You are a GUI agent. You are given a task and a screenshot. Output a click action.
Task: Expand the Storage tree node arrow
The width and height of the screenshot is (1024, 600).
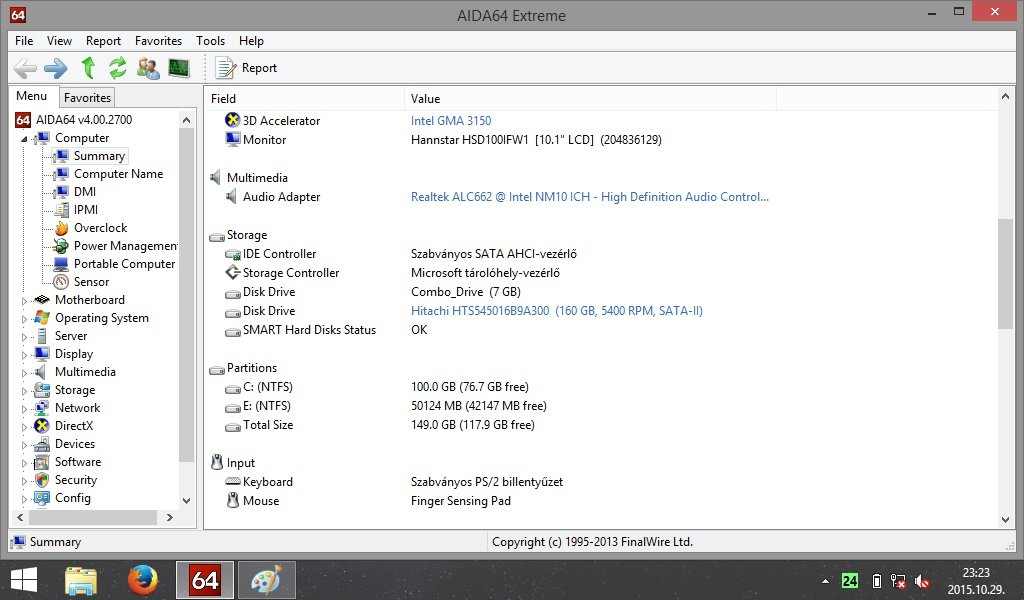click(x=24, y=390)
